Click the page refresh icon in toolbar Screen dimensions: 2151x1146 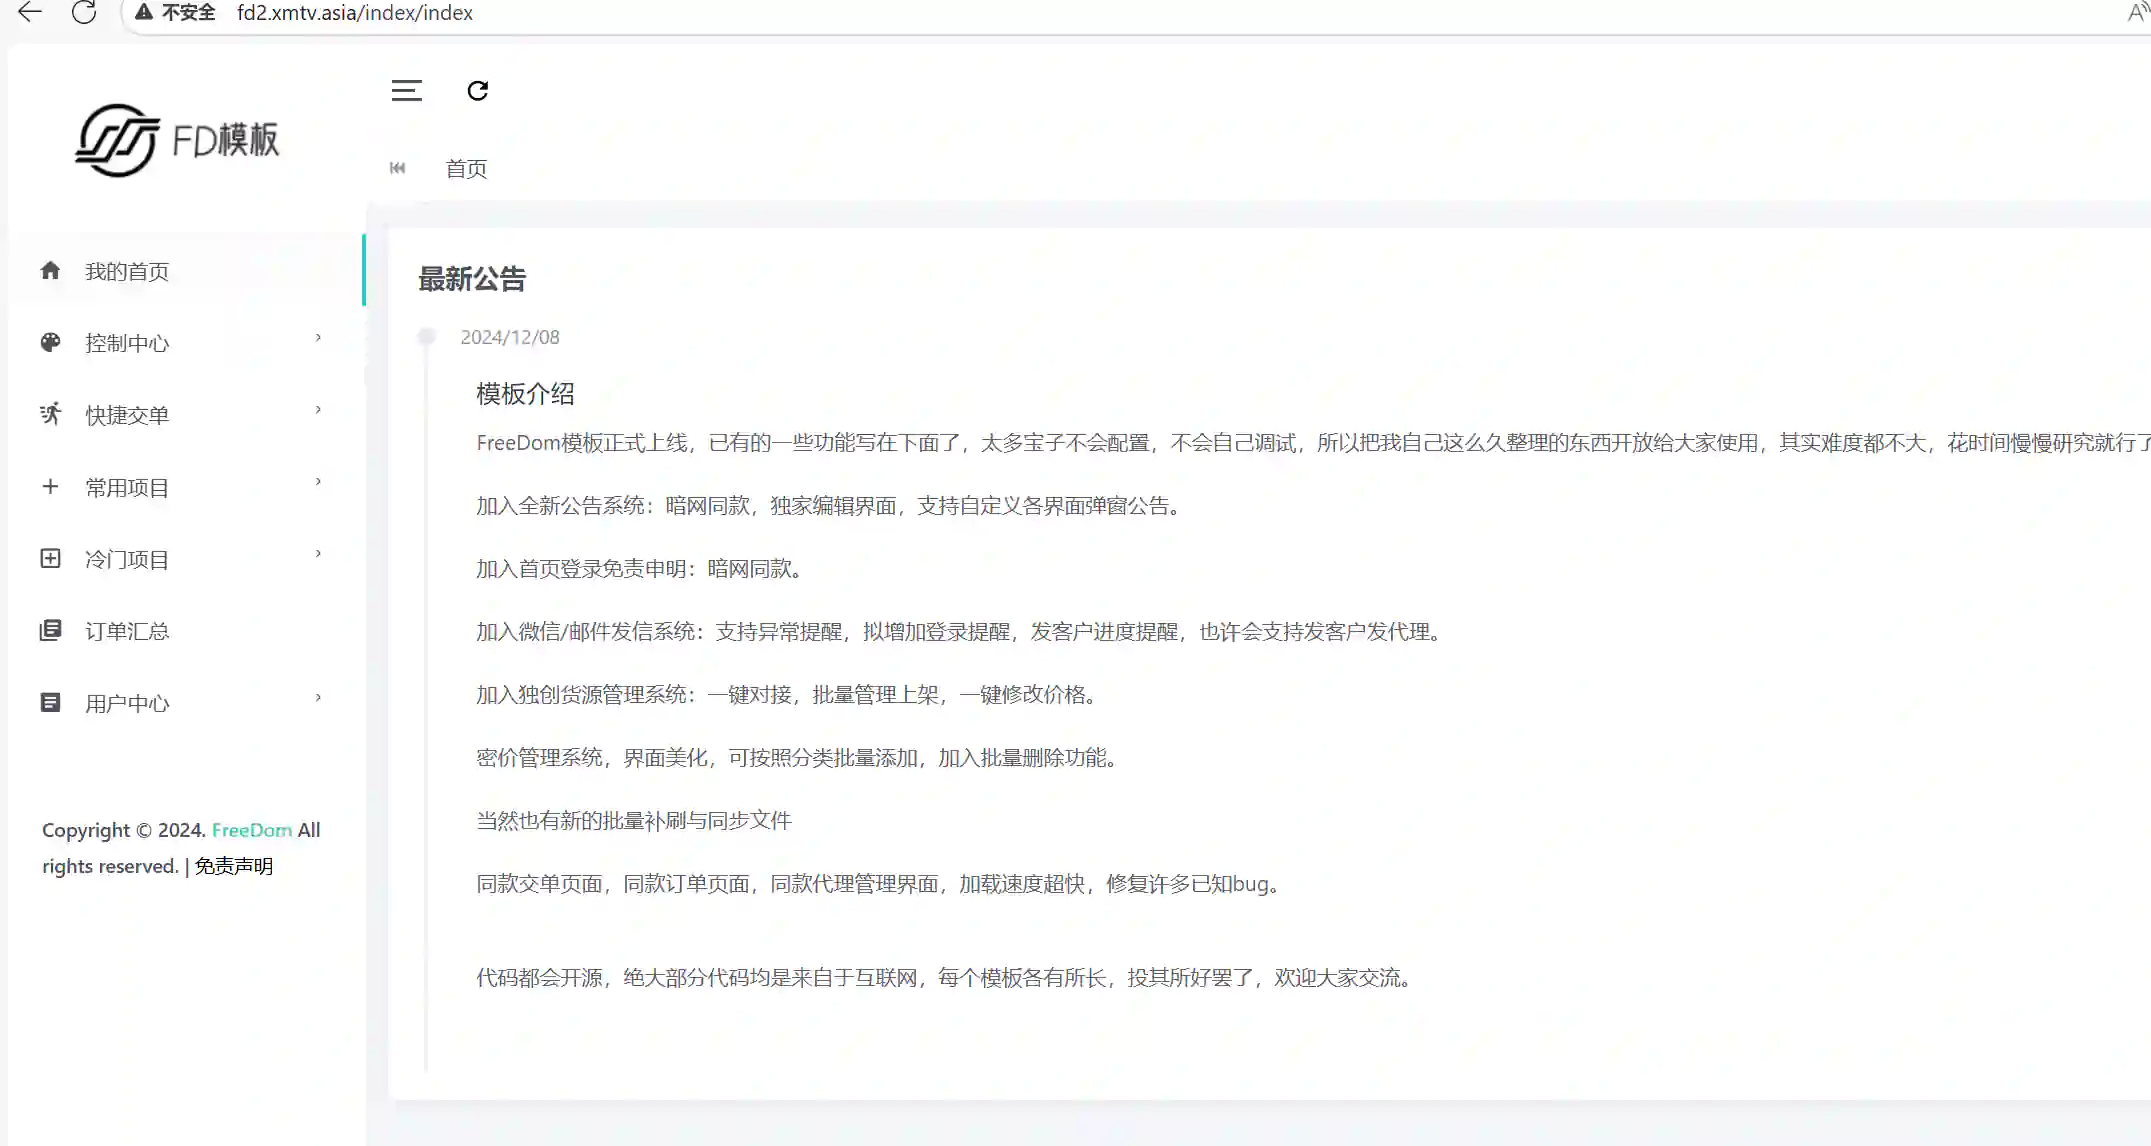(478, 91)
